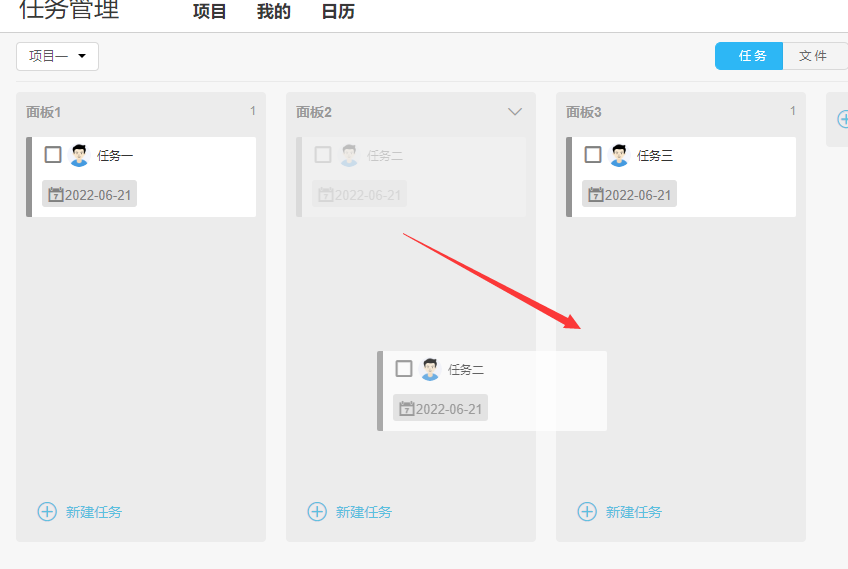Screen dimensions: 848x569
Task: Expand the 面板2 chevron menu
Action: [515, 112]
